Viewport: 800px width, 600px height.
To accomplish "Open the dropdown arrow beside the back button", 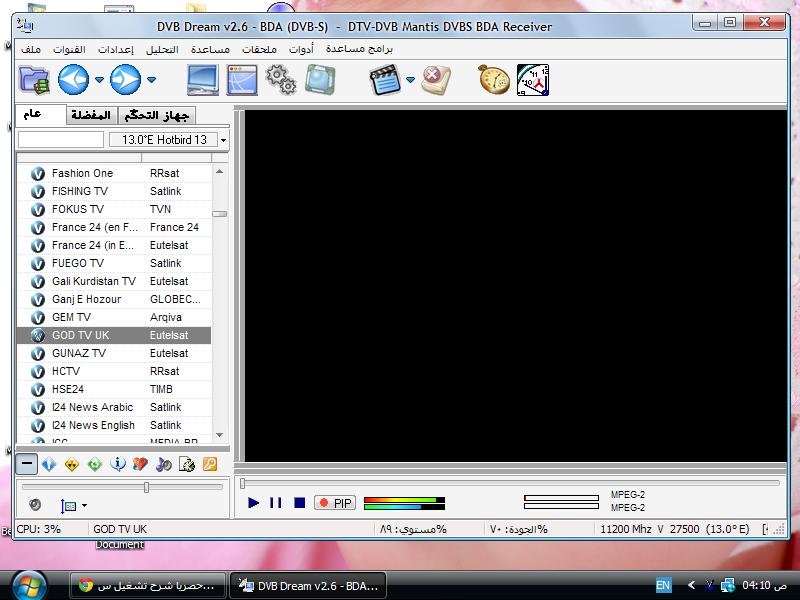I will coord(99,80).
